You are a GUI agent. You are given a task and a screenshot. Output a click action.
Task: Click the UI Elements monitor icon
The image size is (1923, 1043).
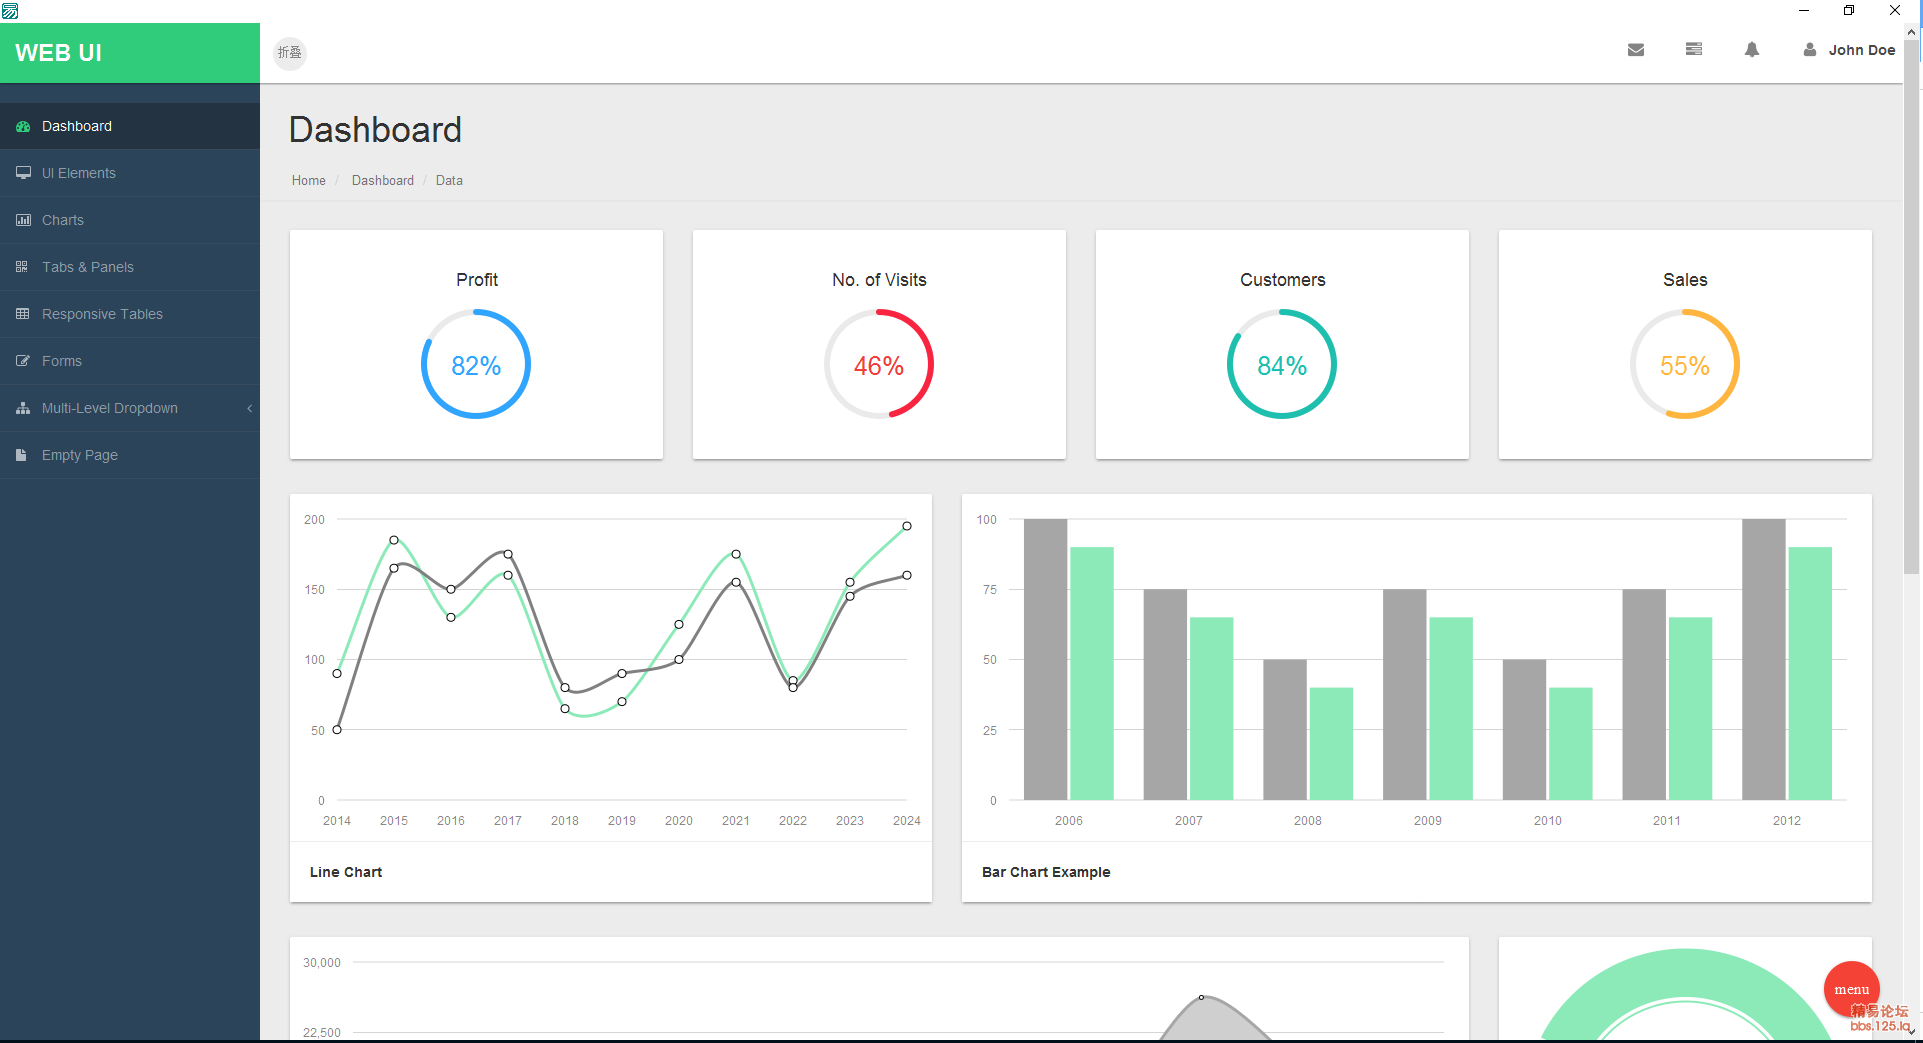point(23,173)
